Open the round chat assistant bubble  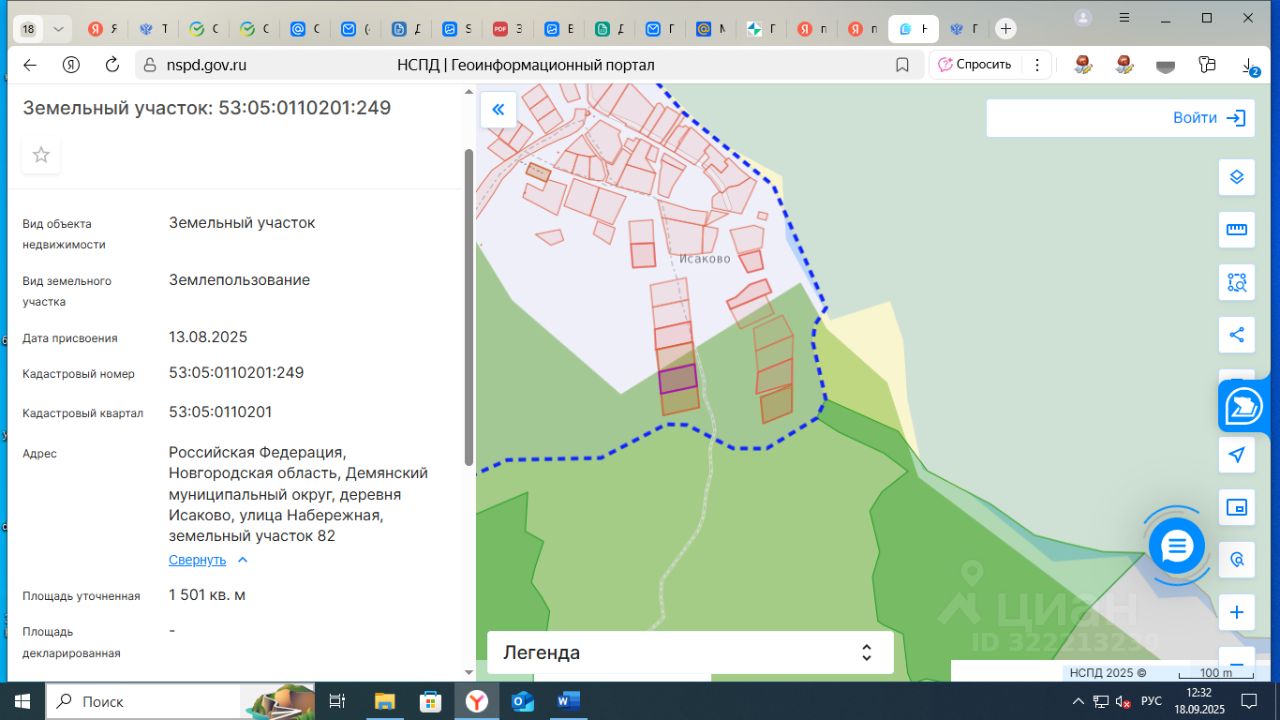[1177, 546]
